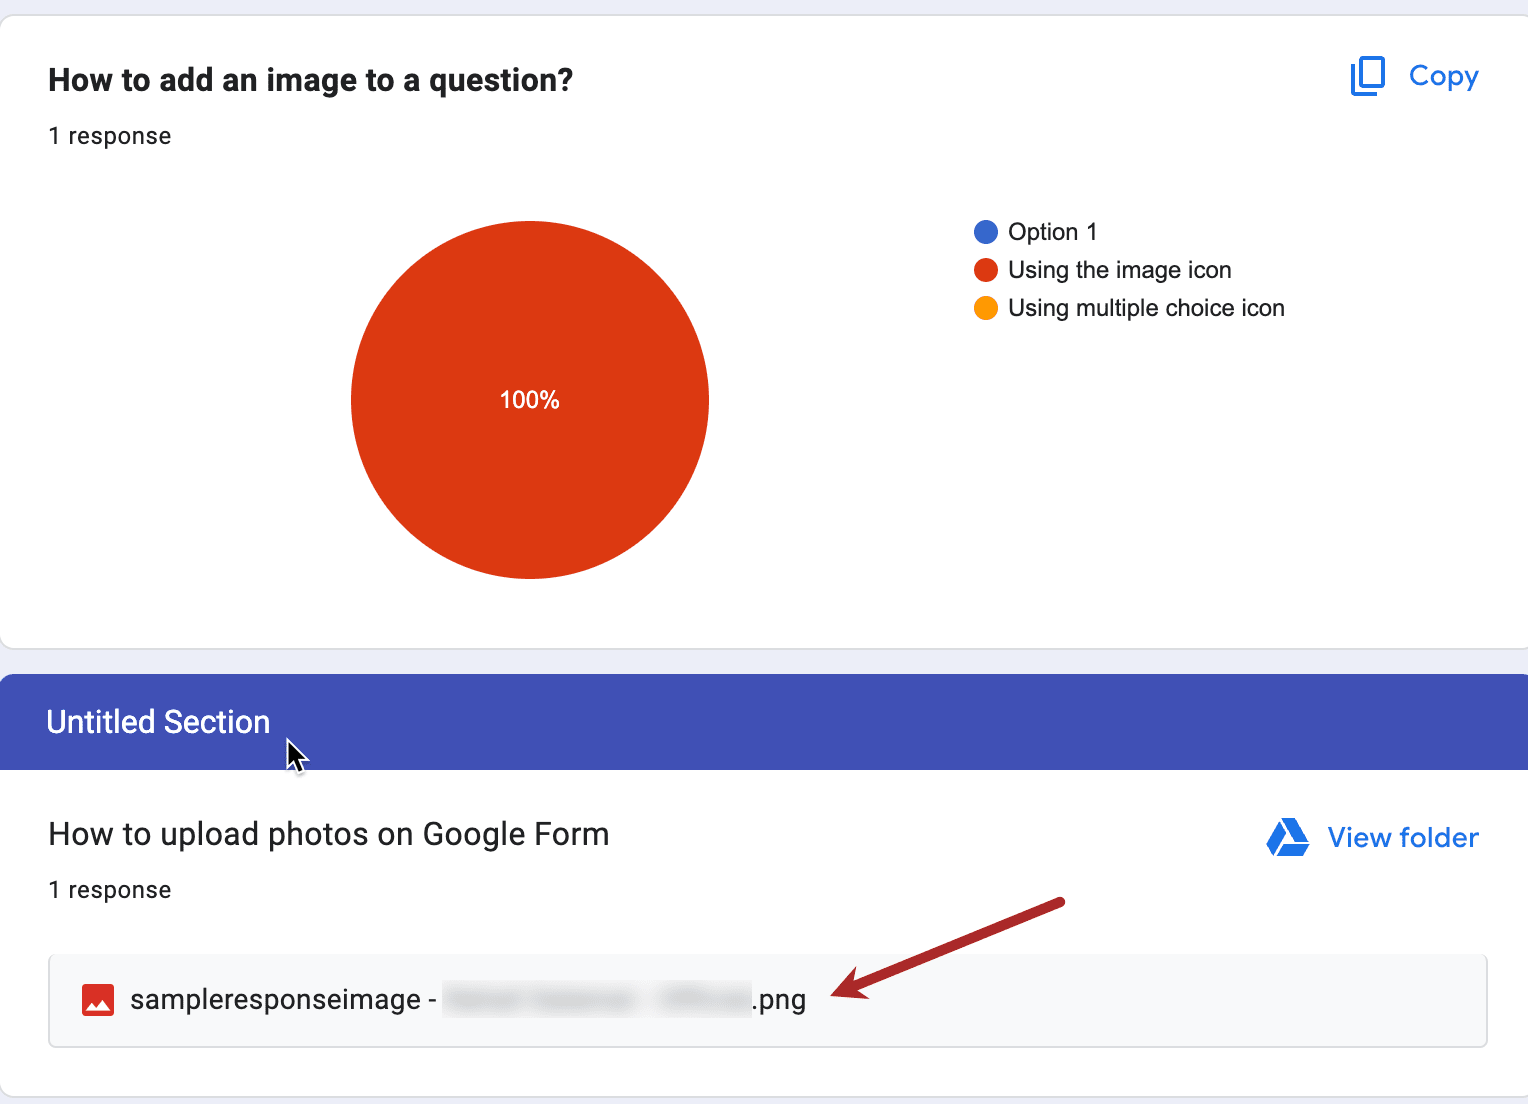1528x1104 pixels.
Task: Select "Using multiple choice icon" legend label
Action: click(x=1146, y=308)
